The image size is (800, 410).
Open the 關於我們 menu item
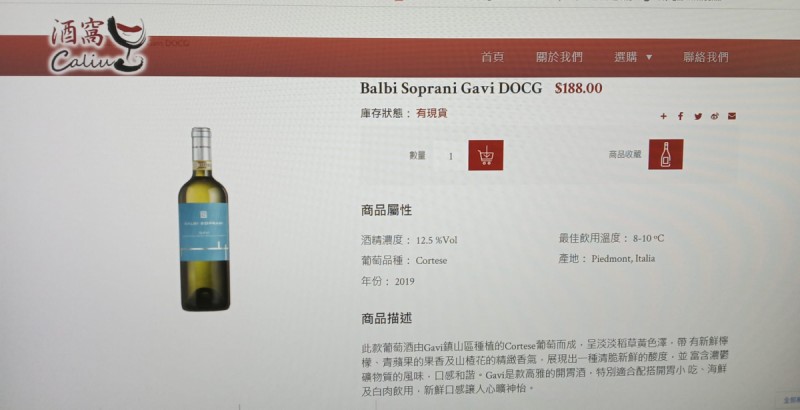pos(559,57)
